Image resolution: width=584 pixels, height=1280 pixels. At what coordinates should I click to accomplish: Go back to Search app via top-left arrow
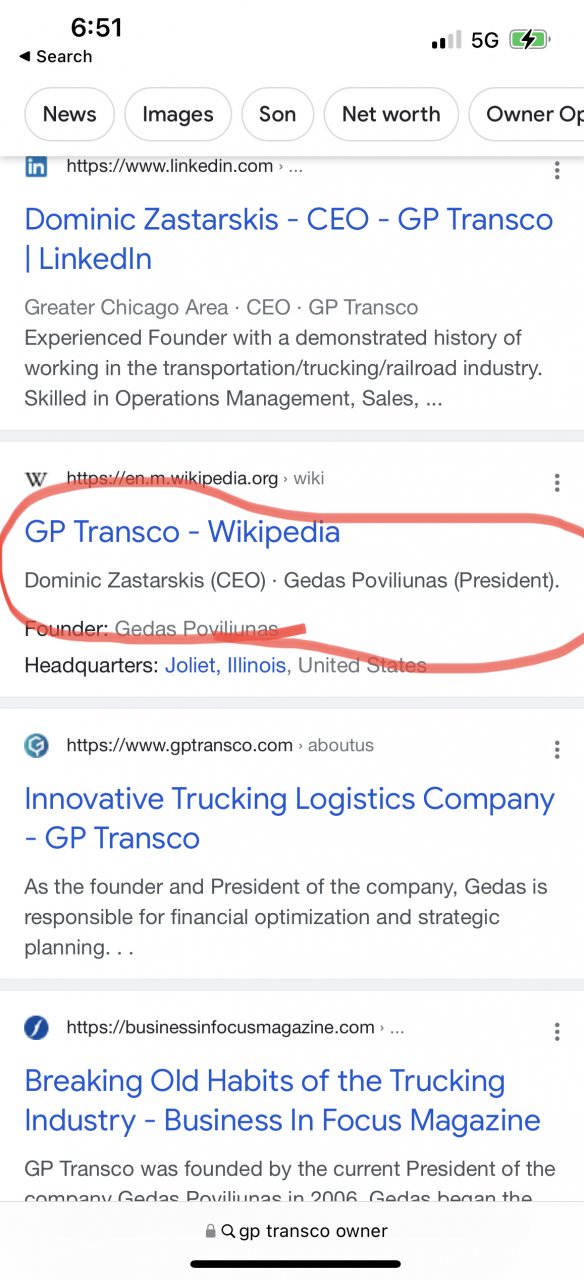click(x=24, y=57)
